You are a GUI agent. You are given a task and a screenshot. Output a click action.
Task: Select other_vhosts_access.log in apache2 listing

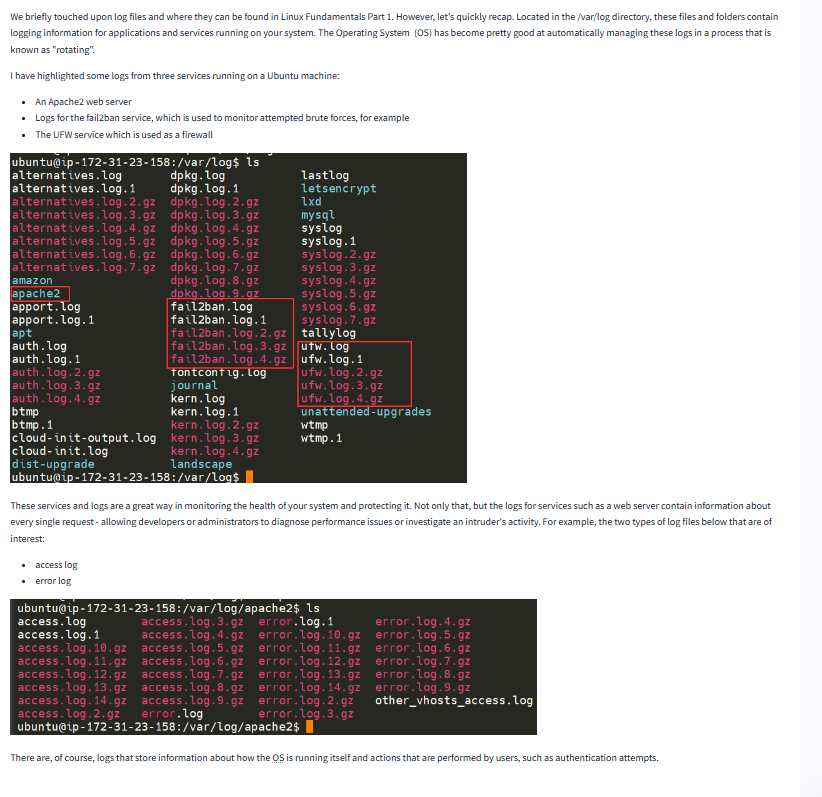[x=454, y=700]
